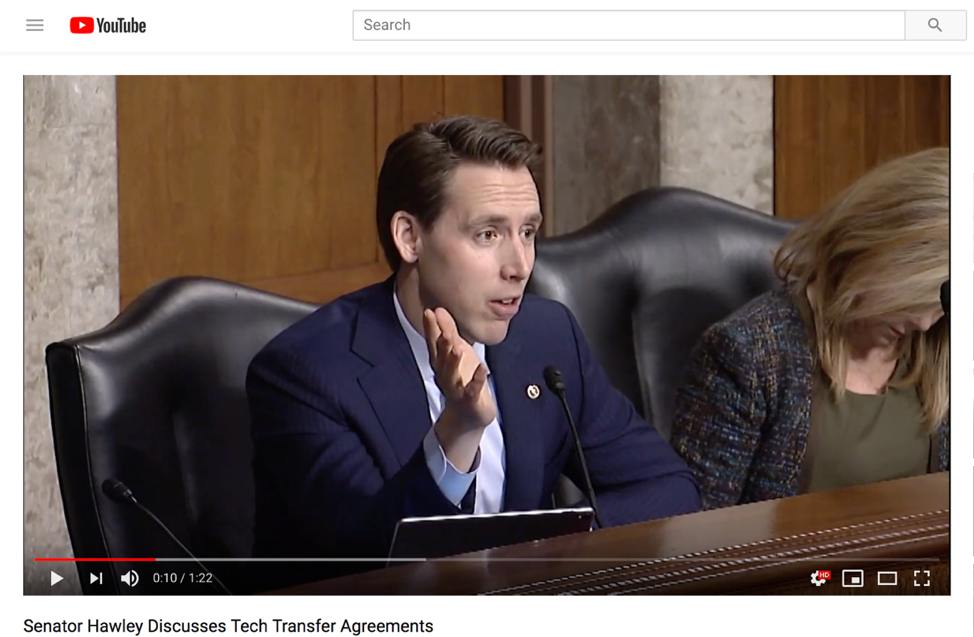
Task: Activate the miniplayer icon
Action: coord(853,578)
